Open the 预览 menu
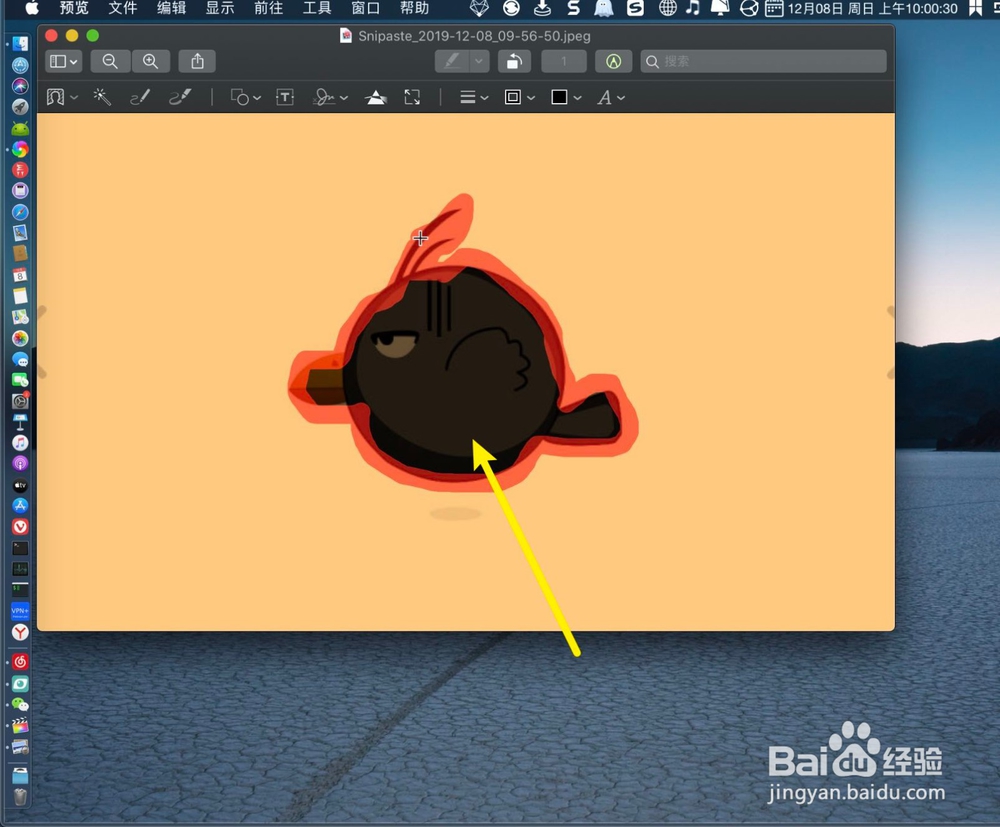Viewport: 1000px width, 827px height. point(74,8)
